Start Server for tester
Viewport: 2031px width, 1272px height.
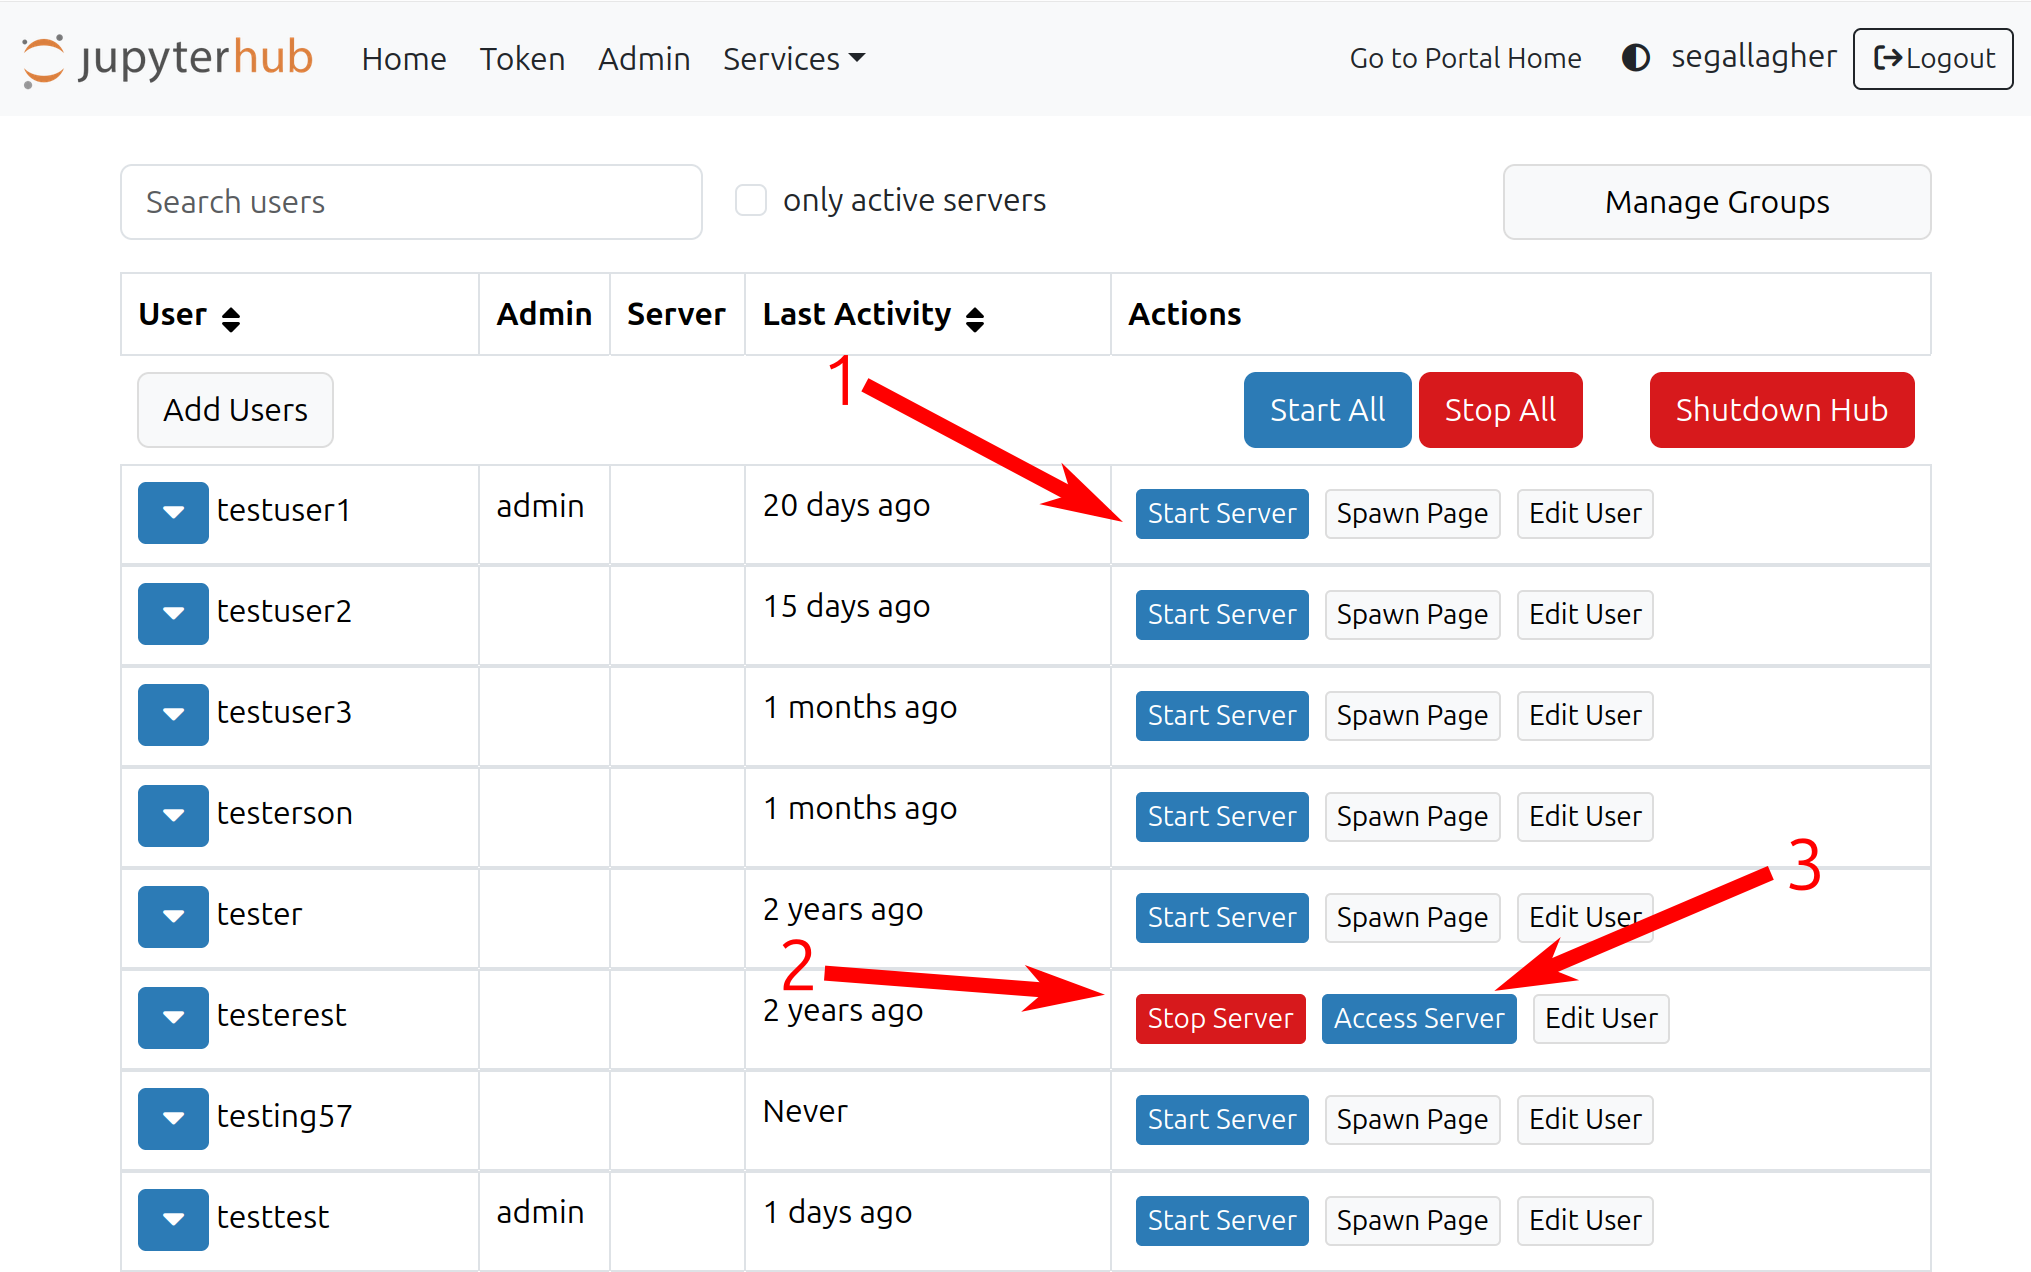tap(1222, 918)
